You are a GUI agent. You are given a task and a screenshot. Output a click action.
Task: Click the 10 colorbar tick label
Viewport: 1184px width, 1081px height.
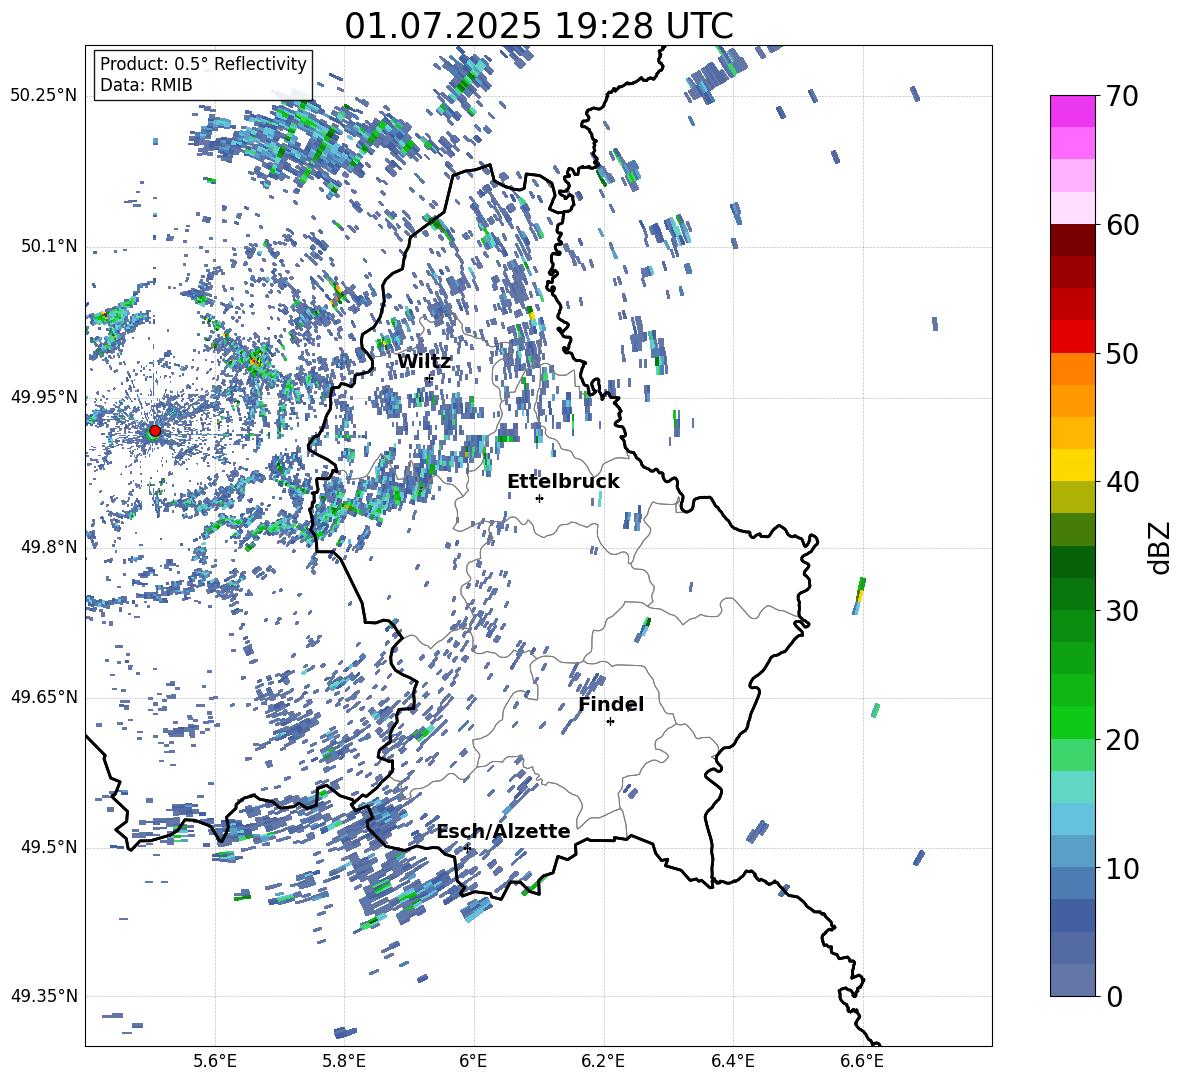click(1123, 868)
